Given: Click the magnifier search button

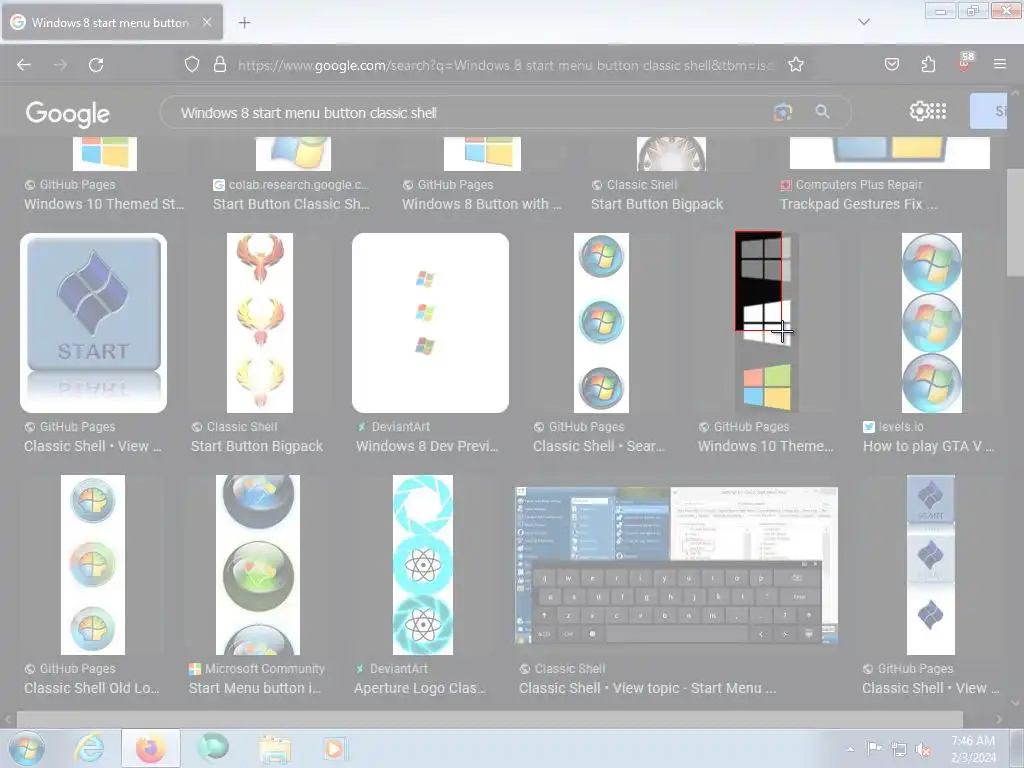Looking at the screenshot, I should point(822,112).
